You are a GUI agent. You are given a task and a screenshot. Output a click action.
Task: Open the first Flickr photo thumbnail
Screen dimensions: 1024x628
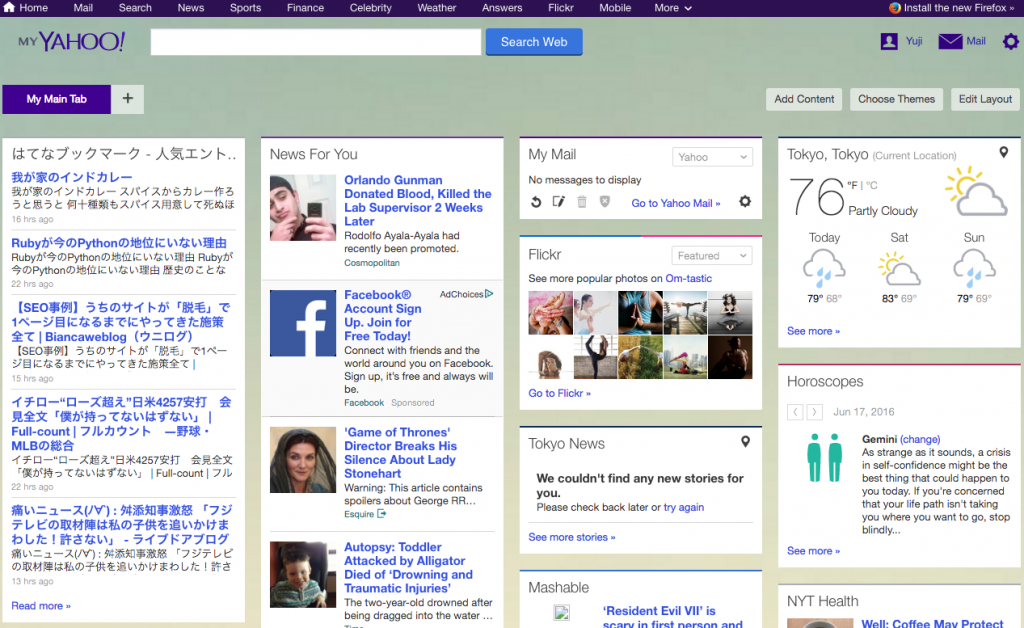click(x=549, y=299)
